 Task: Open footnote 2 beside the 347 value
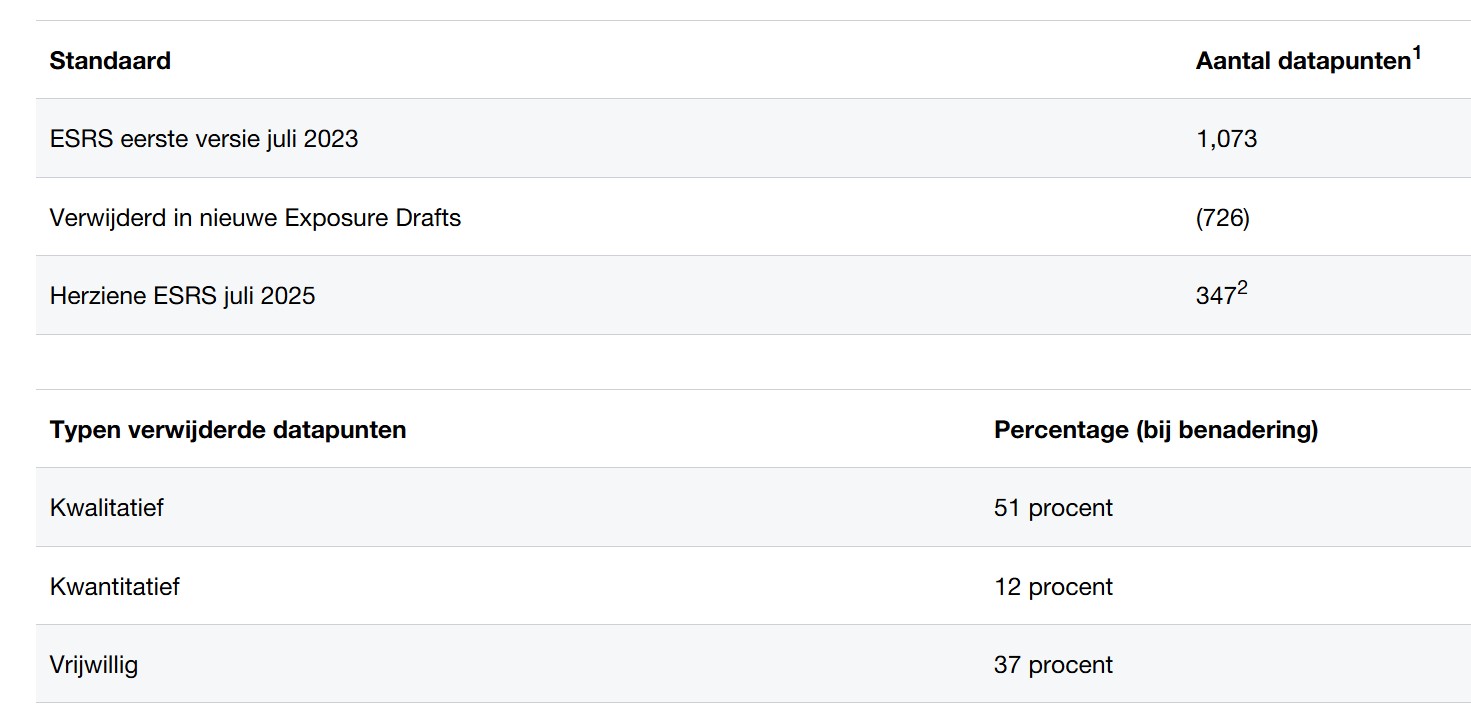tap(1243, 289)
